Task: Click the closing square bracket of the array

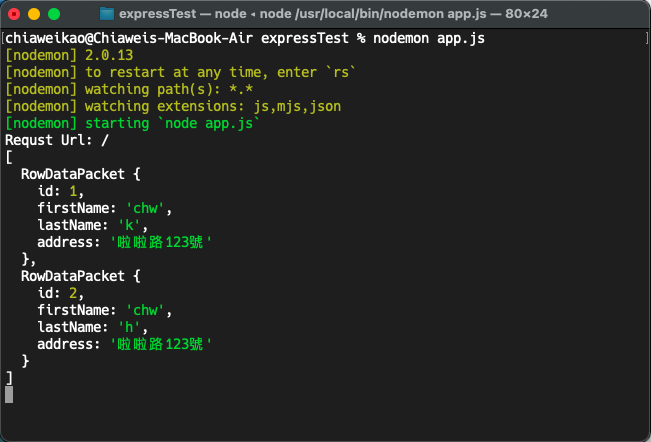Action: click(x=9, y=378)
